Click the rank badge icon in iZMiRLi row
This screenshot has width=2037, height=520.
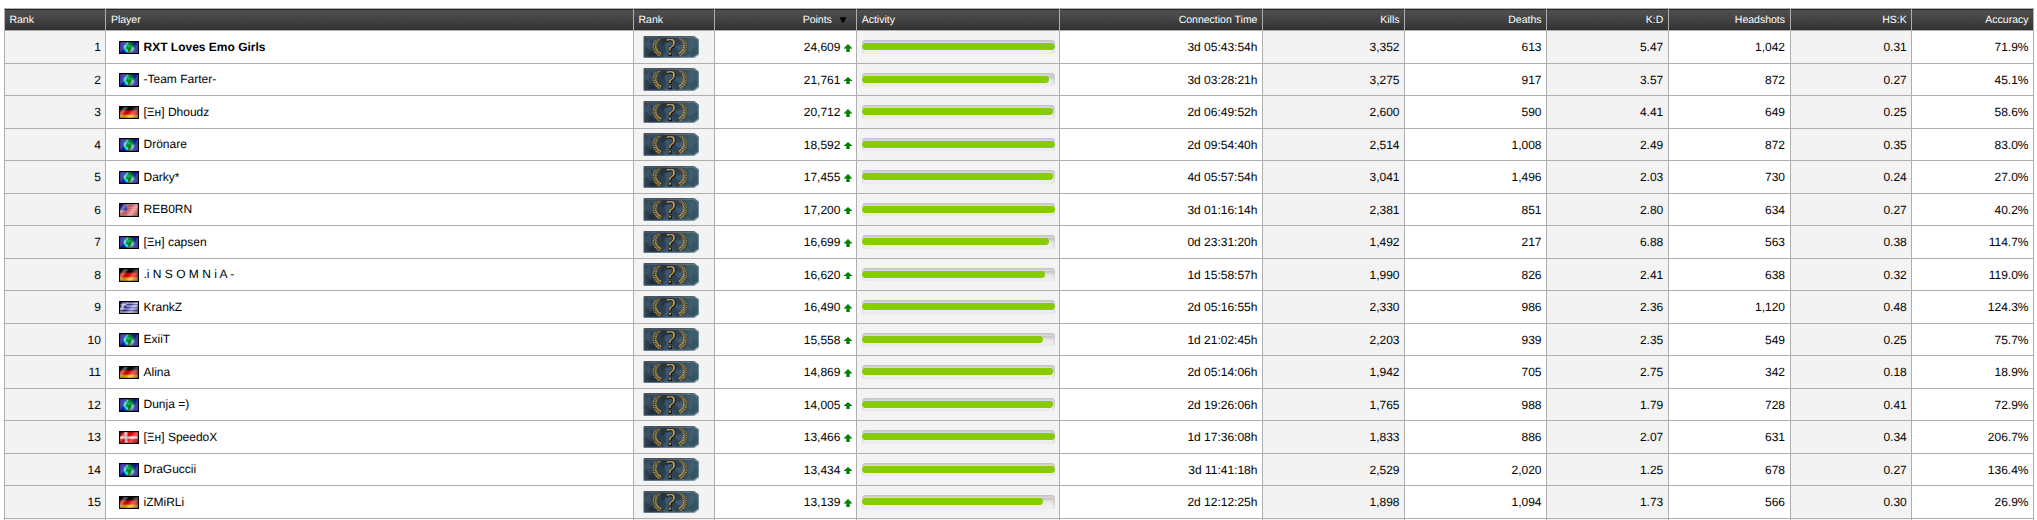pos(670,502)
